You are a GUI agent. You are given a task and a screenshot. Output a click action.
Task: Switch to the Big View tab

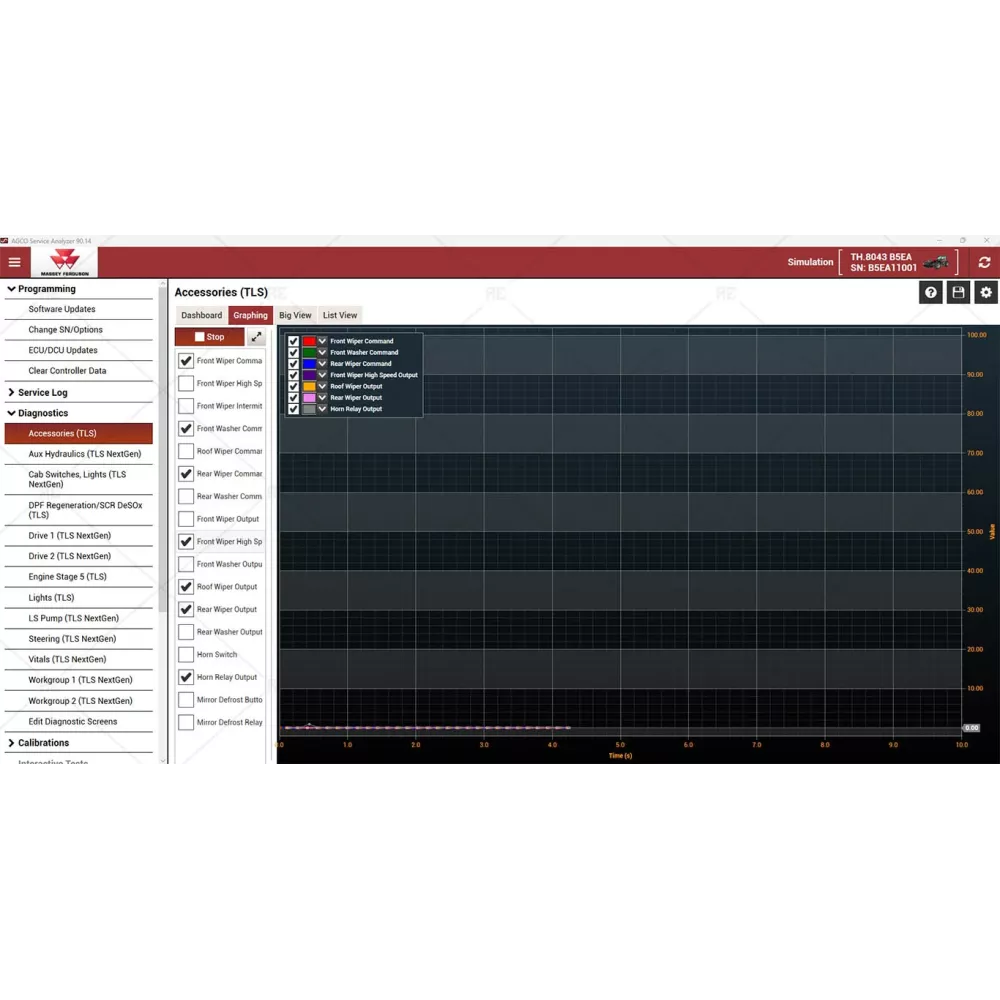(x=295, y=315)
